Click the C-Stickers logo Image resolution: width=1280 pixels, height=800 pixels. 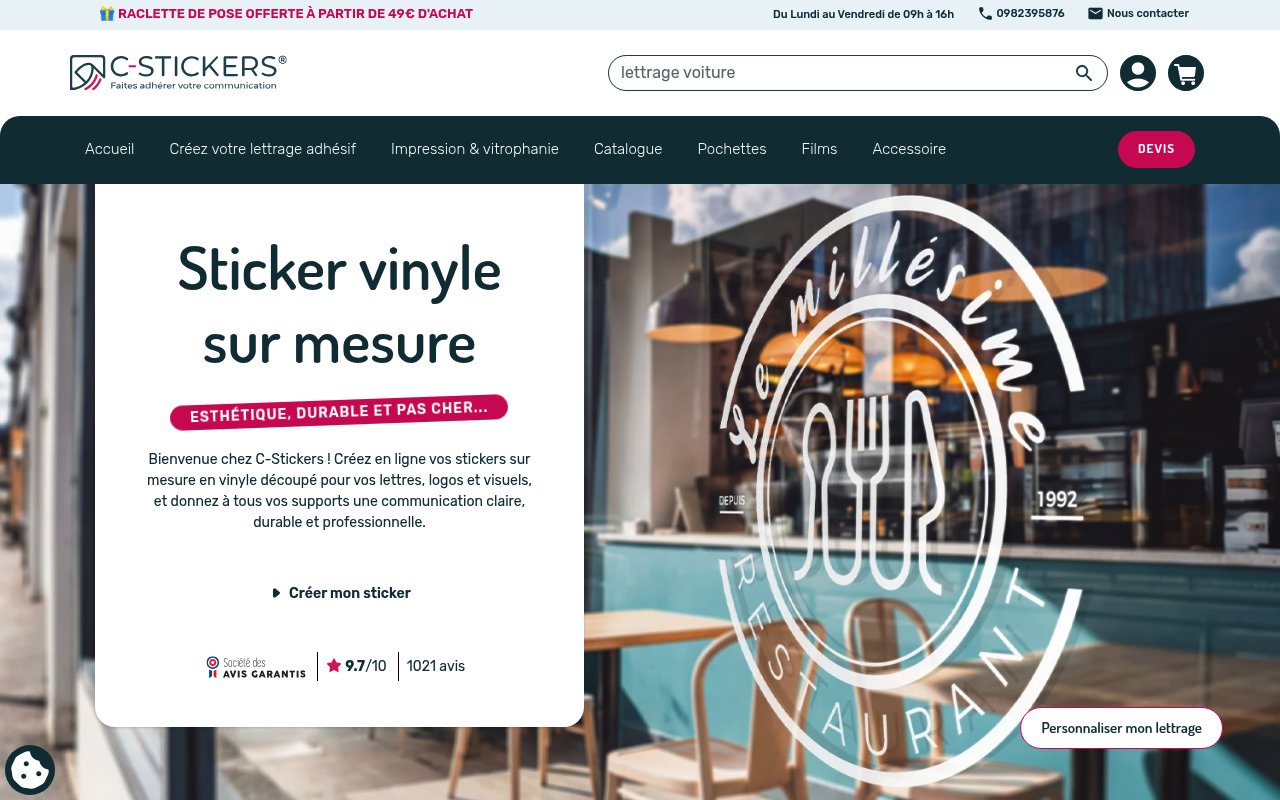(178, 72)
